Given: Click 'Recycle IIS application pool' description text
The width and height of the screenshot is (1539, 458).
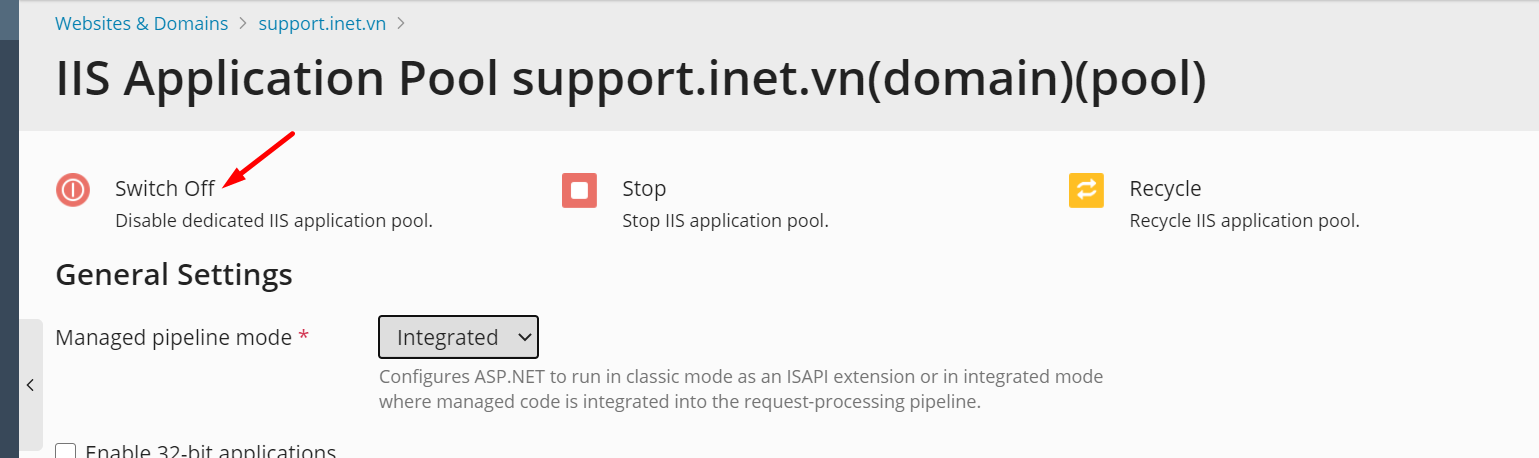Looking at the screenshot, I should 1244,220.
